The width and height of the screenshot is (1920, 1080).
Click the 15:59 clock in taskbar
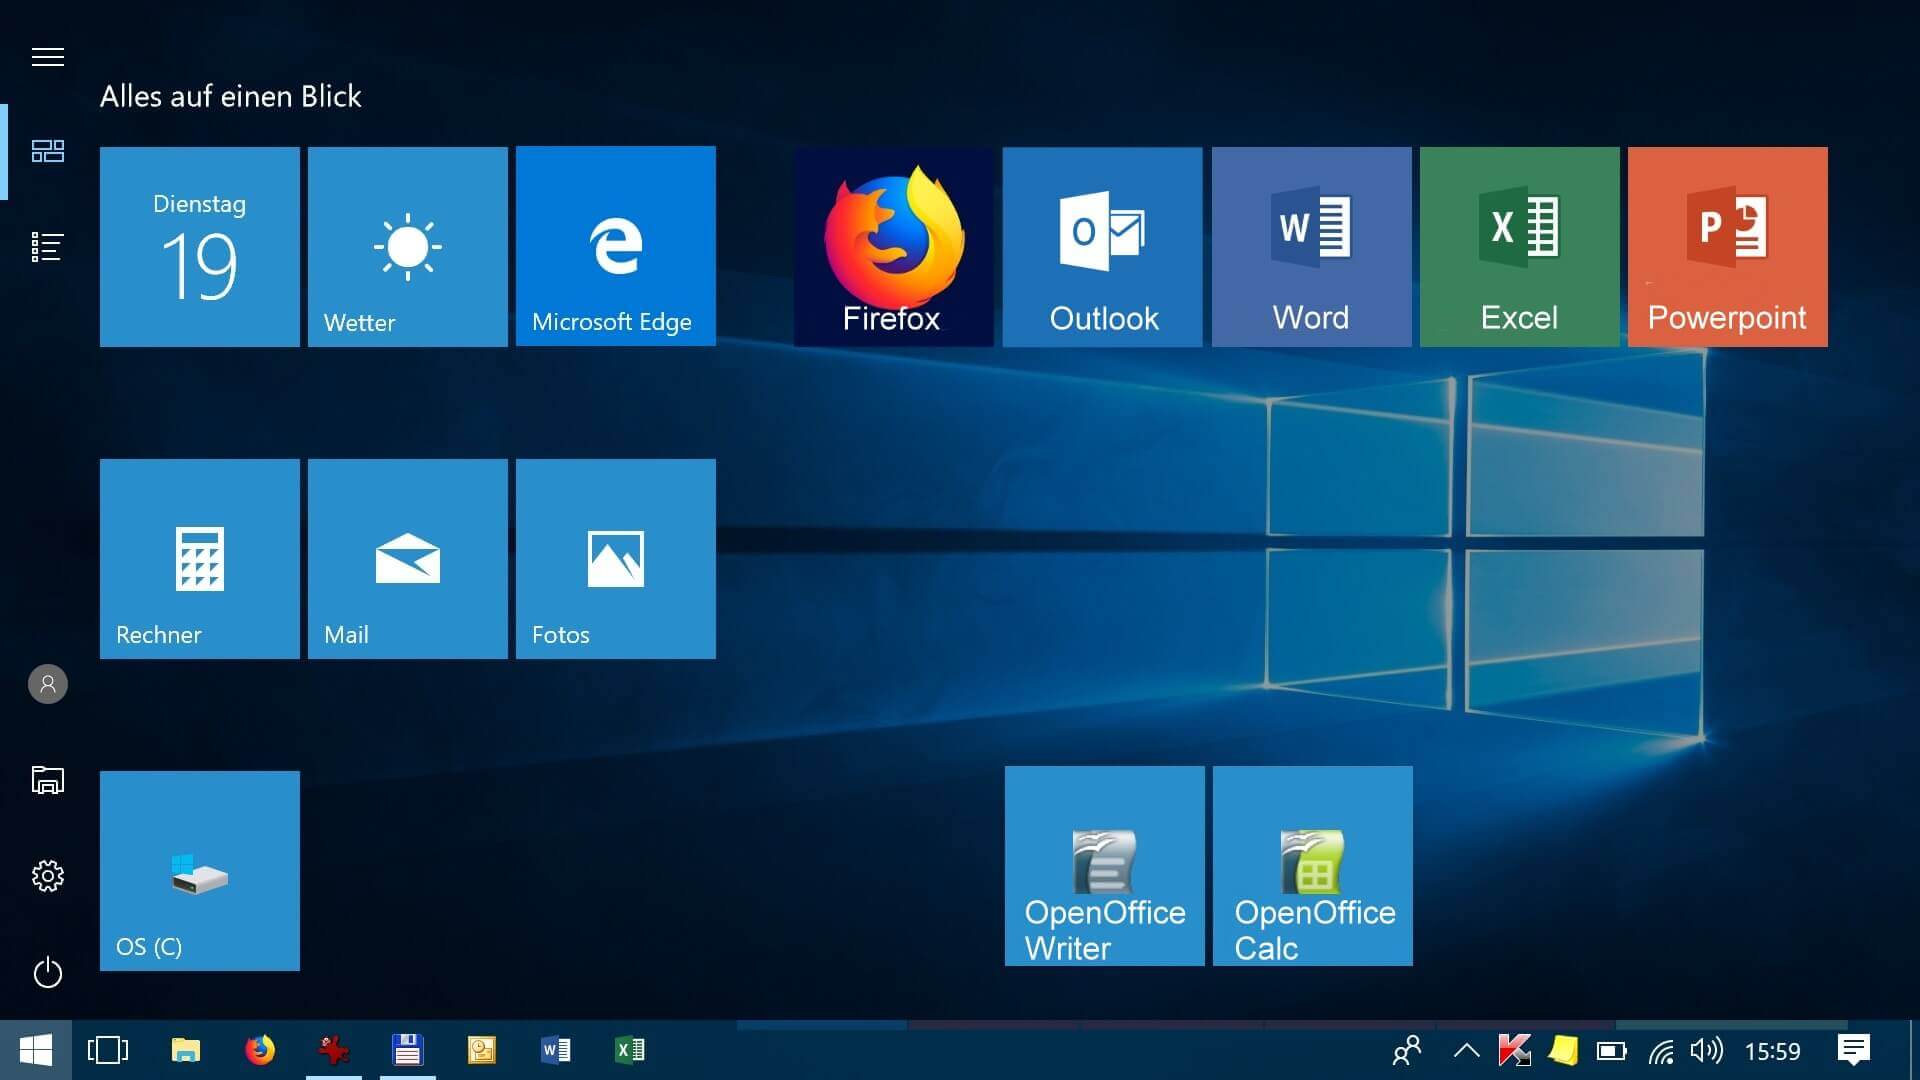point(1773,1051)
